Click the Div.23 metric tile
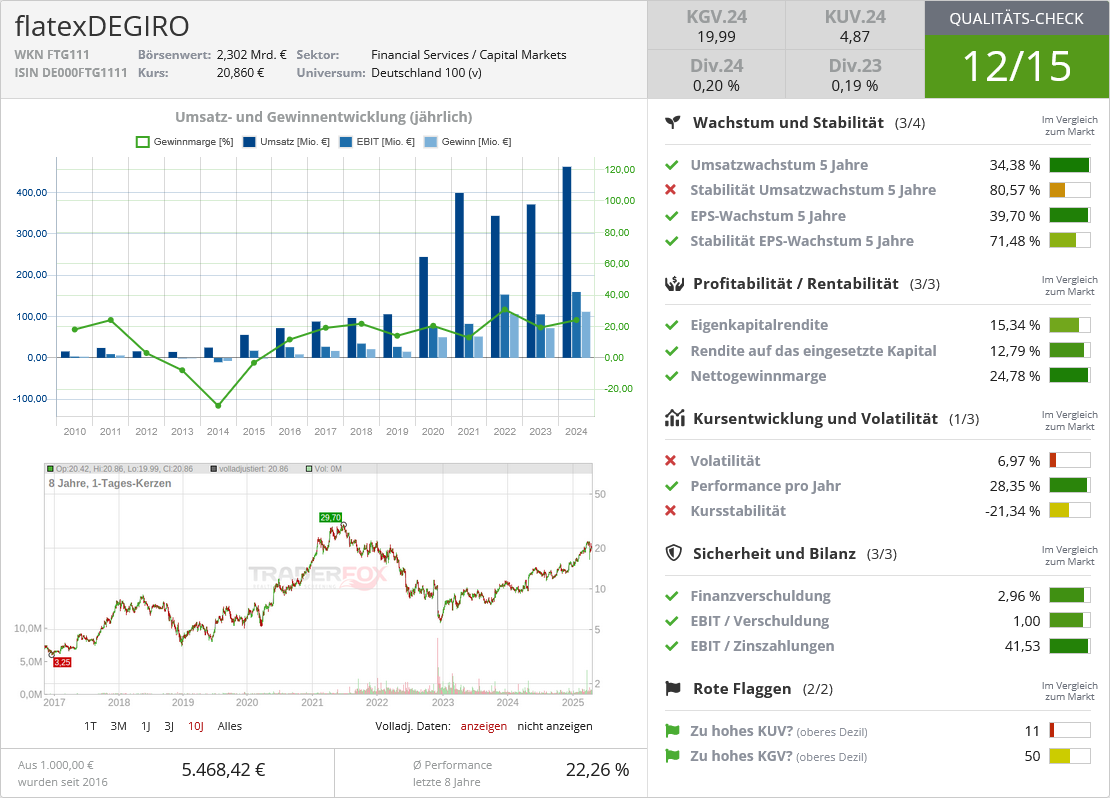1110x798 pixels. click(x=855, y=74)
